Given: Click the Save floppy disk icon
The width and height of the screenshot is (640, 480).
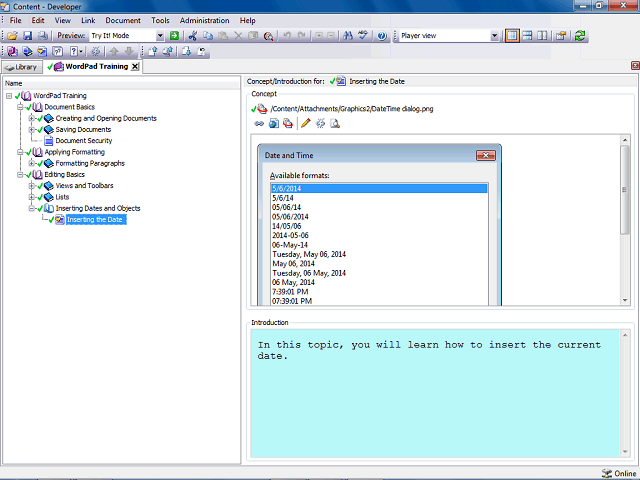Looking at the screenshot, I should pos(27,36).
